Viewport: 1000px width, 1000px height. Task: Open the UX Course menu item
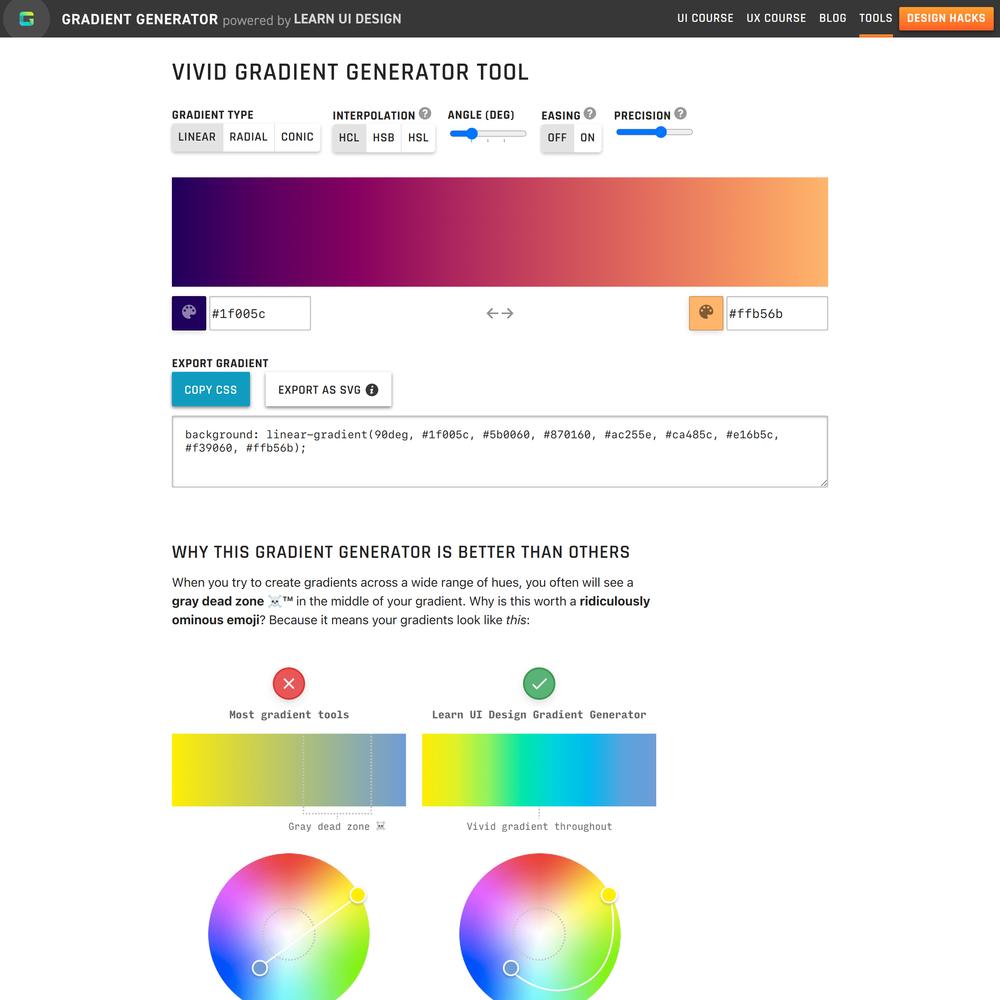[x=776, y=18]
